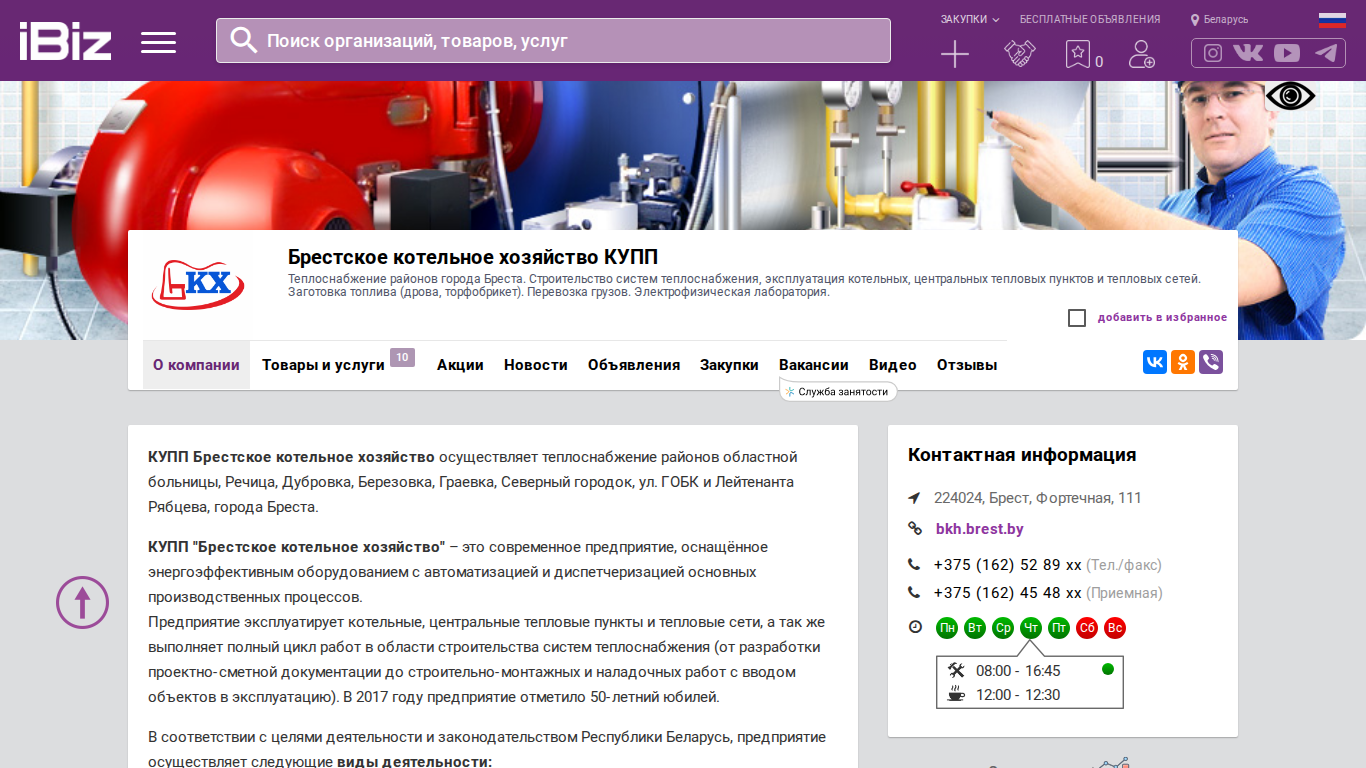Screen dimensions: 1366x768
Task: Click the address 224024, Брест, Фортечная, 111
Action: click(1038, 498)
